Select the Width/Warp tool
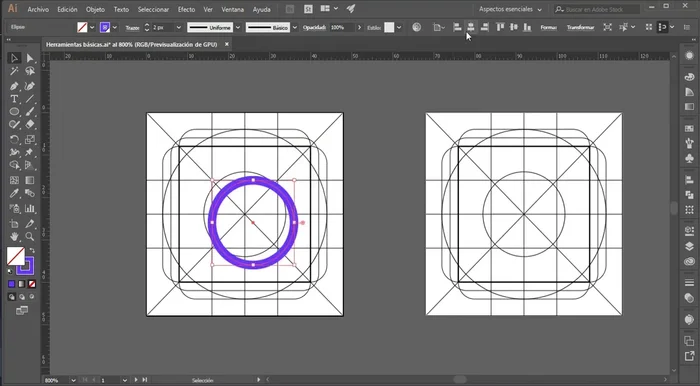This screenshot has height=386, width=700. tap(14, 152)
